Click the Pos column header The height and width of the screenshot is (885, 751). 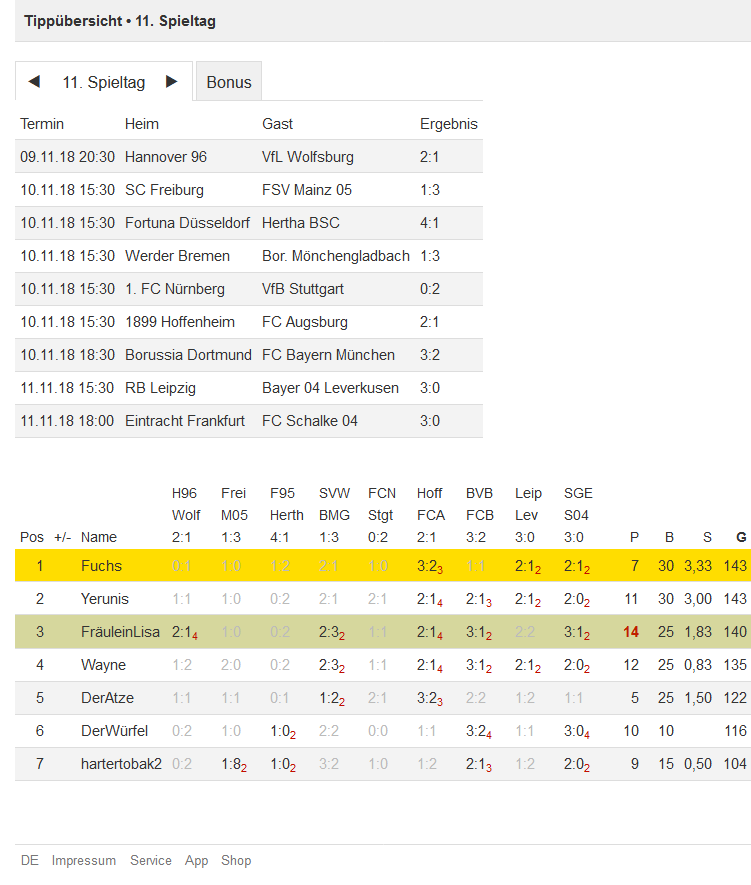coord(32,537)
